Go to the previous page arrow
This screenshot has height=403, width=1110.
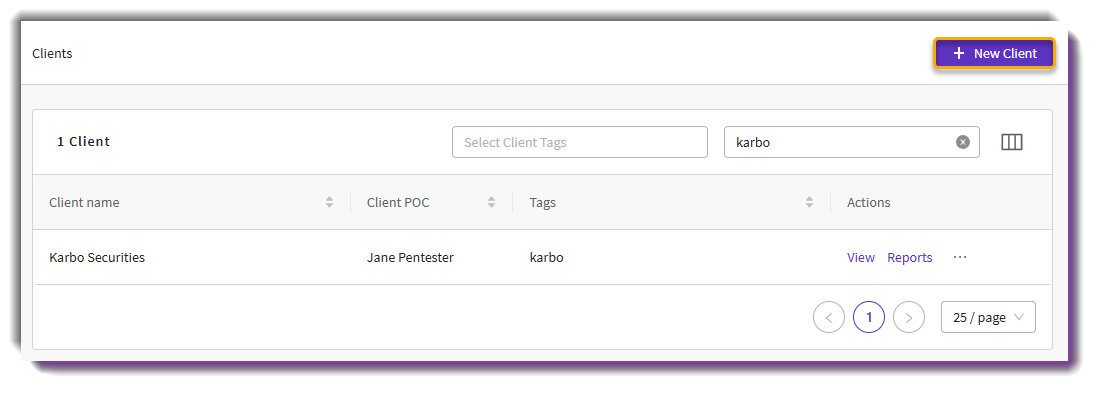click(829, 317)
